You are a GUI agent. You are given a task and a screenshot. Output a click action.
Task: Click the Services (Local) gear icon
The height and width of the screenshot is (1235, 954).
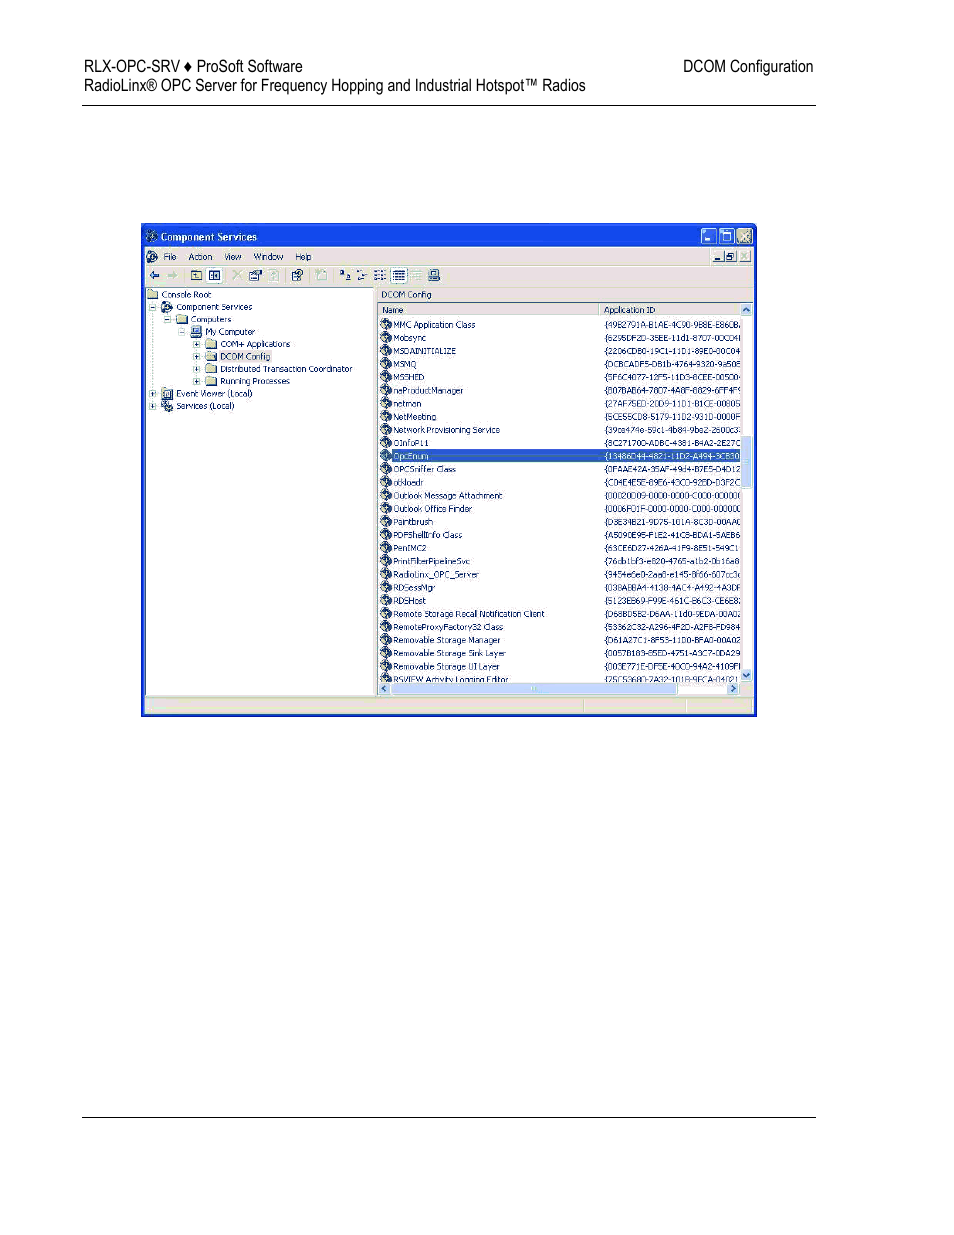[x=167, y=406]
